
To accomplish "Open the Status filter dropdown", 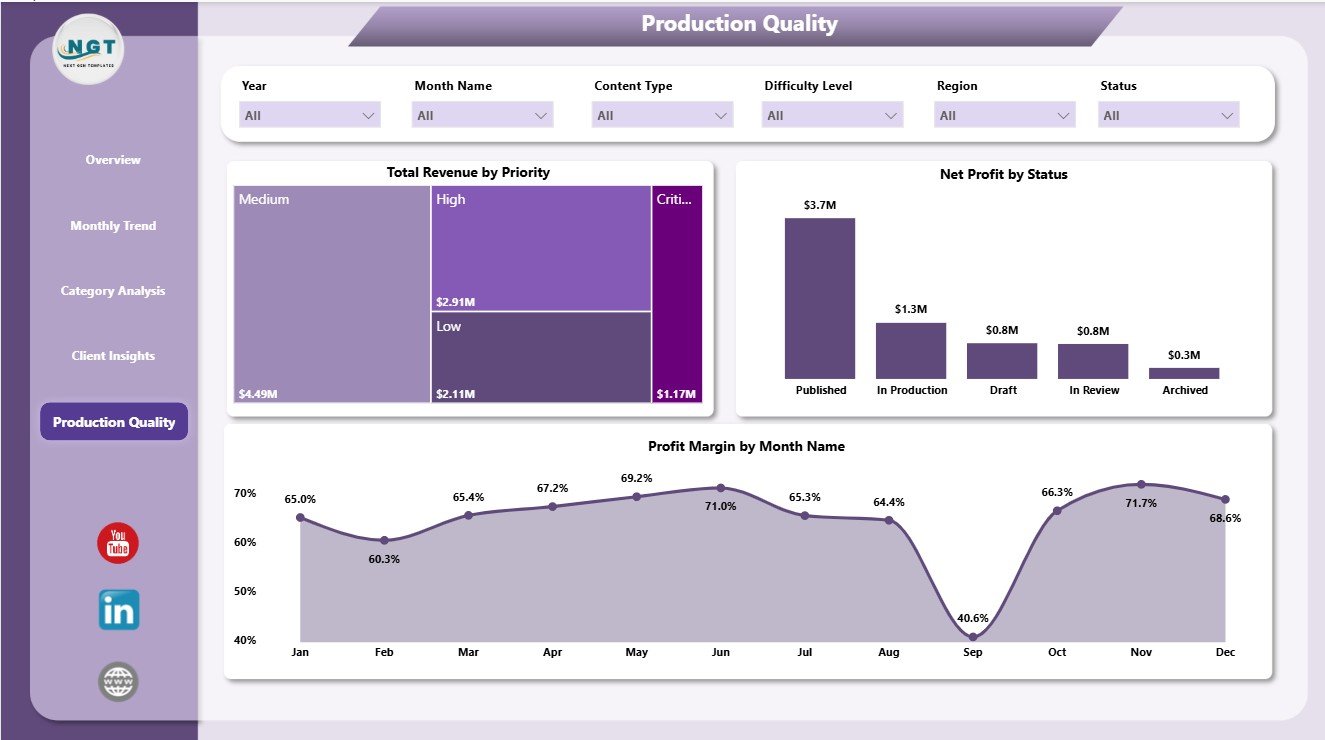I will tap(1169, 115).
